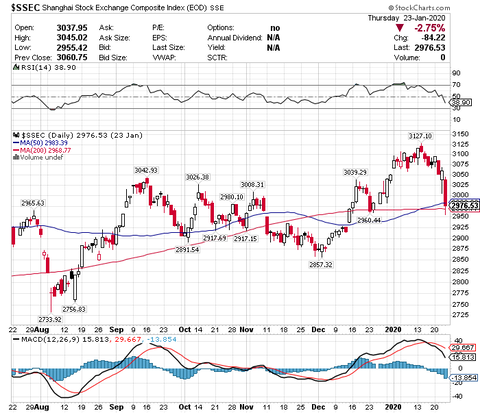Click the 3039.29 price label
Viewport: 480px width, 413px height.
pos(355,172)
